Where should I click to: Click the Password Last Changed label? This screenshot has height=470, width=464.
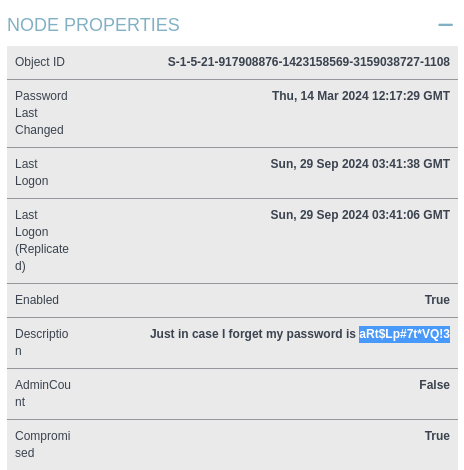pyautogui.click(x=41, y=113)
